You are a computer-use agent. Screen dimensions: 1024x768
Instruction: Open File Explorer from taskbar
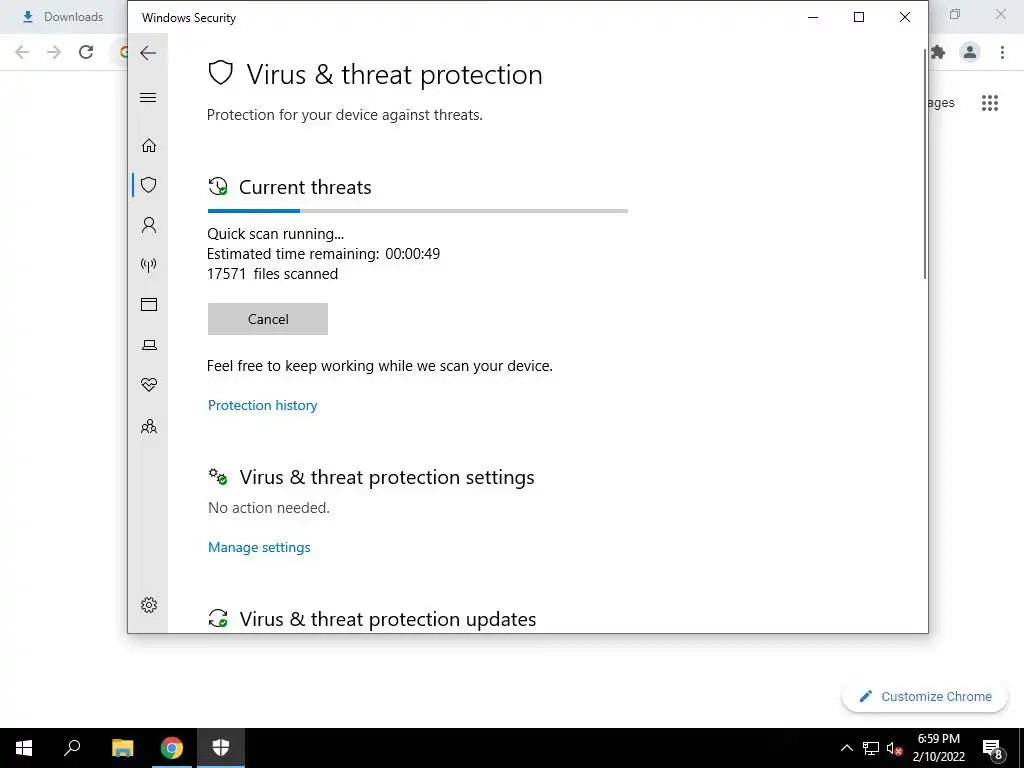[x=123, y=748]
